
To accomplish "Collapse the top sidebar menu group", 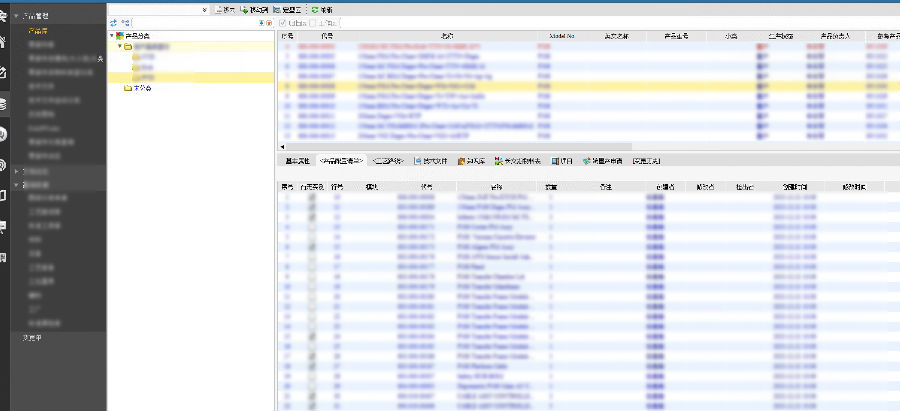I will (x=16, y=17).
